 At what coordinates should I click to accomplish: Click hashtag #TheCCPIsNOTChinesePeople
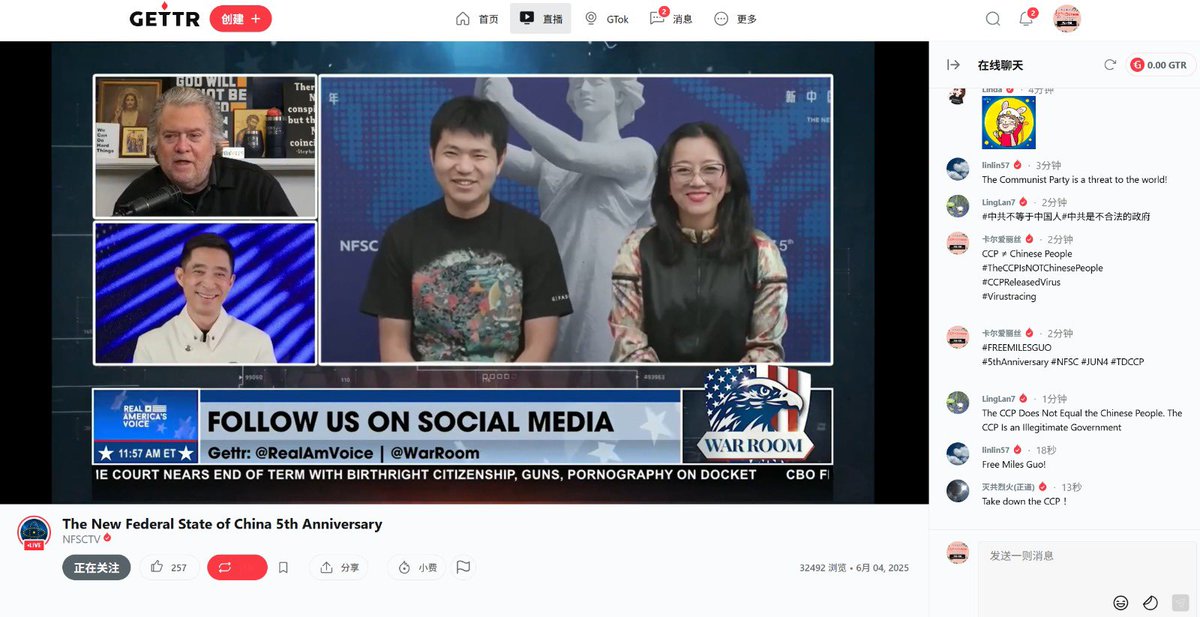click(1042, 268)
